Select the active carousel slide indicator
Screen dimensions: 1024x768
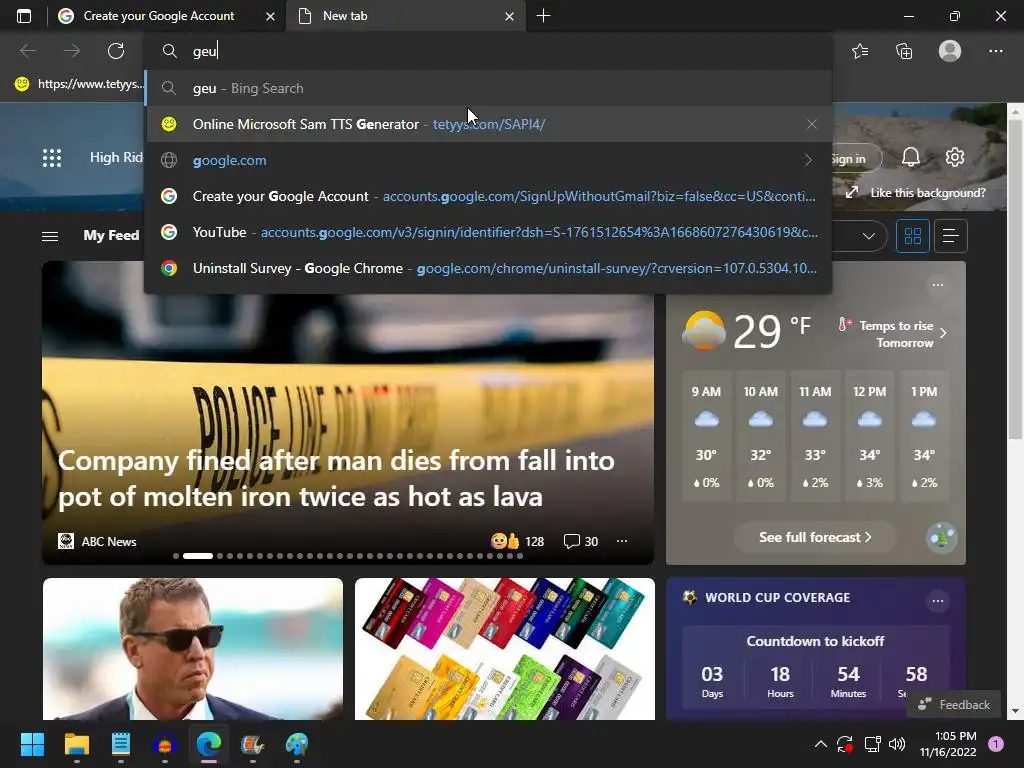click(x=197, y=556)
